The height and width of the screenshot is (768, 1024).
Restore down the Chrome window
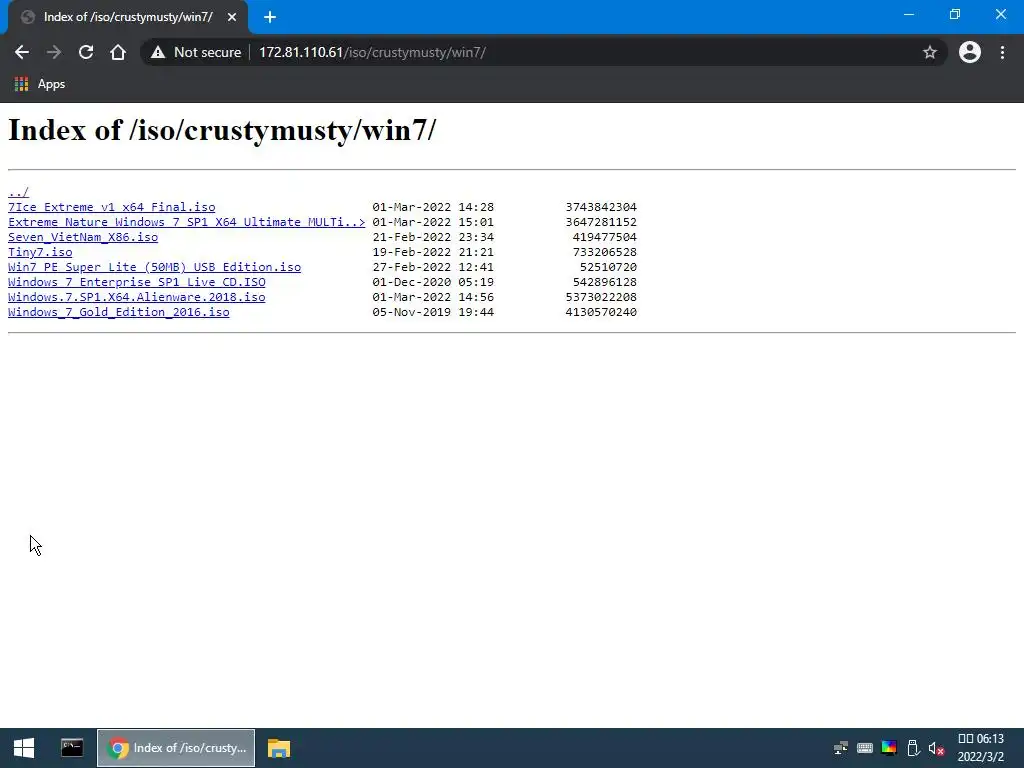(x=955, y=14)
